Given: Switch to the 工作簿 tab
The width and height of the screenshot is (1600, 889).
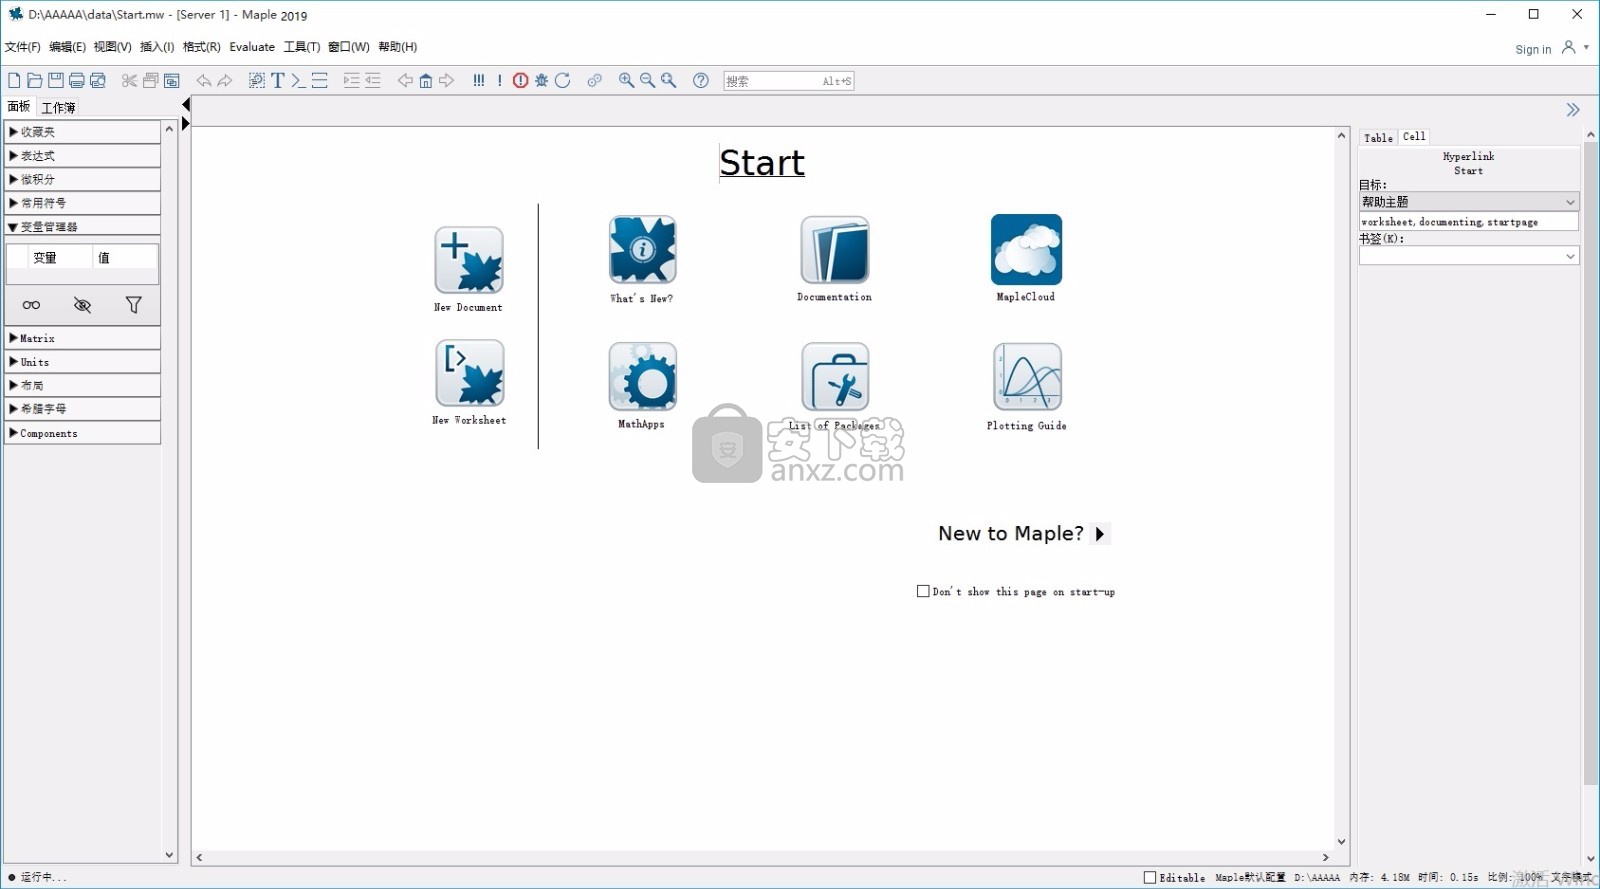Looking at the screenshot, I should click(58, 107).
